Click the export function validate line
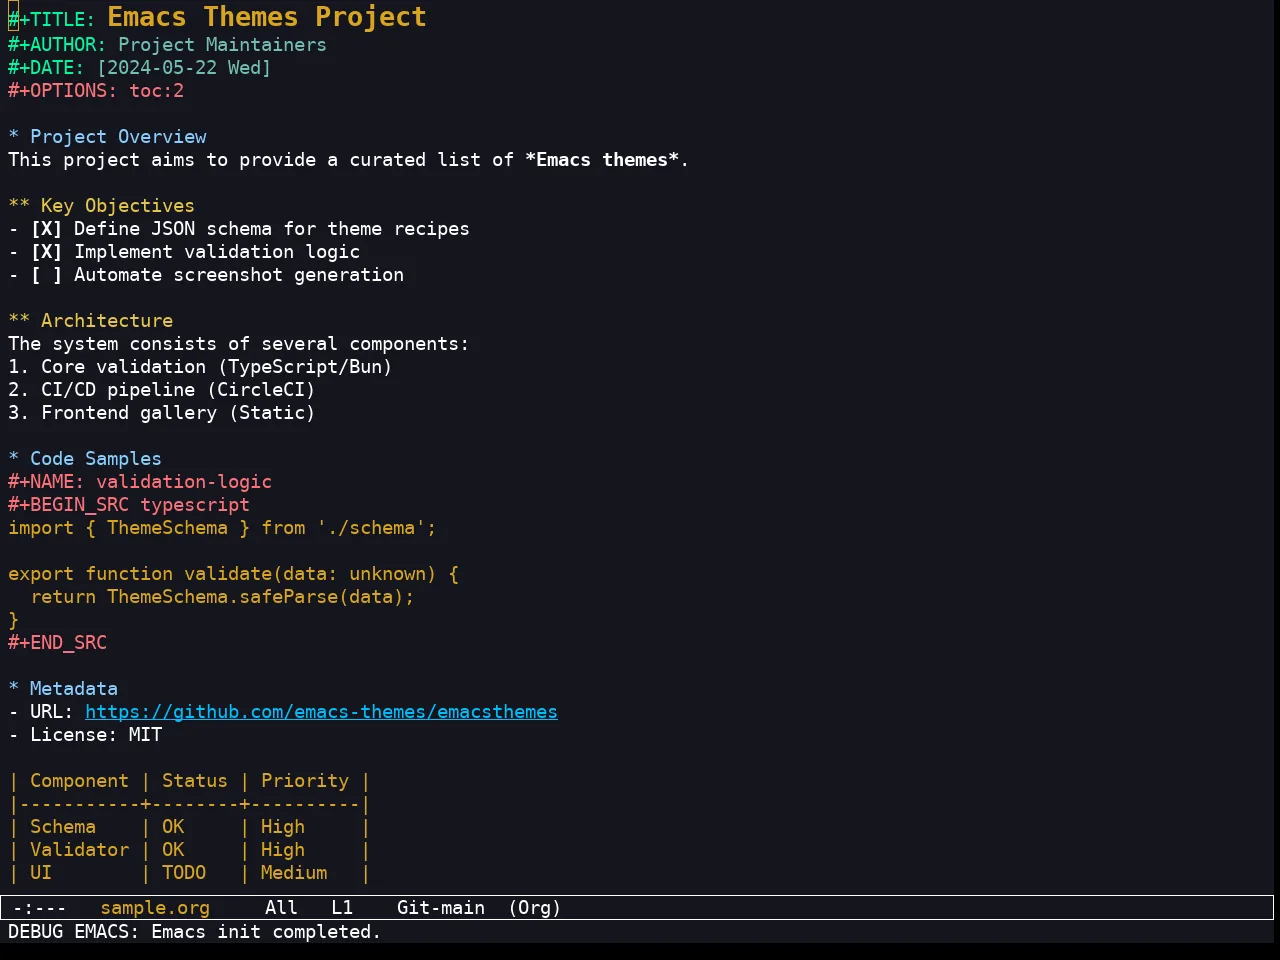 [x=233, y=574]
